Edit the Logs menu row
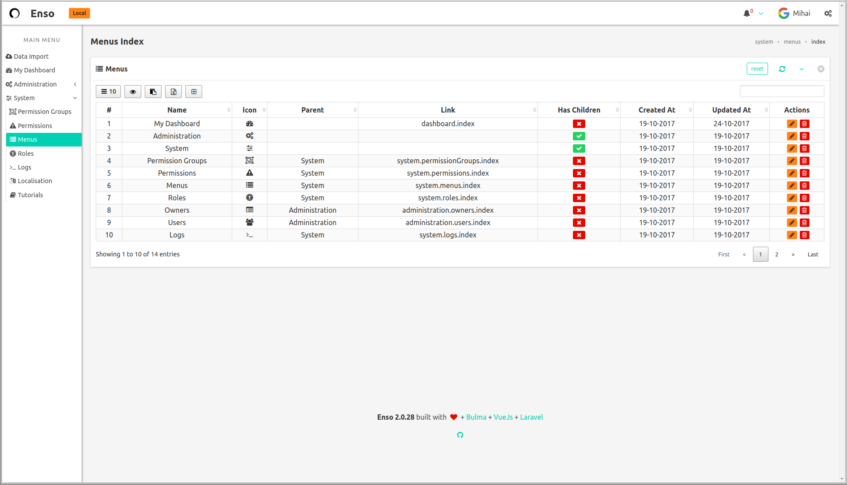847x485 pixels. point(791,235)
